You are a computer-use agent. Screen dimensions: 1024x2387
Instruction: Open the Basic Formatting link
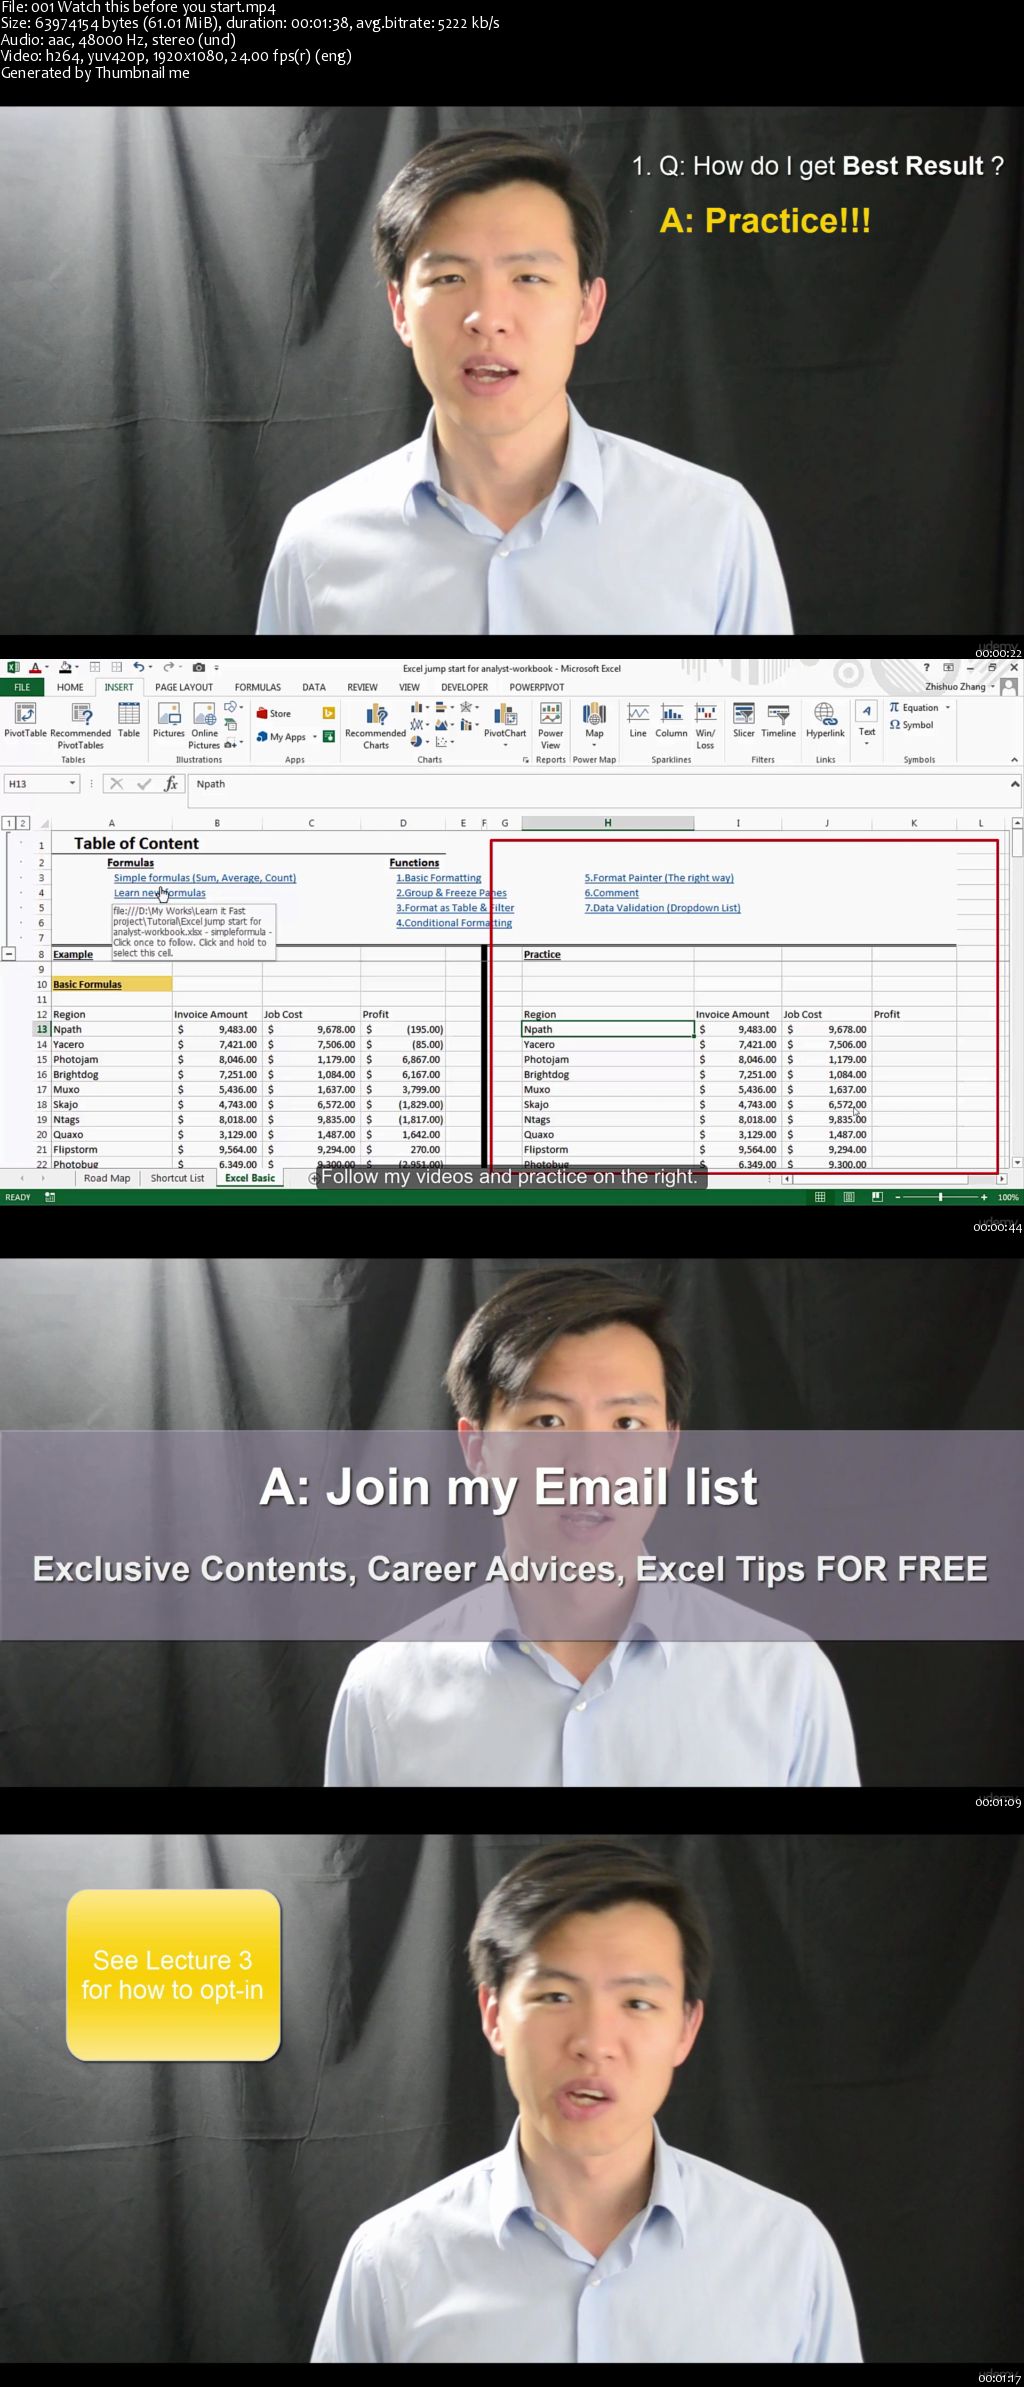(438, 878)
